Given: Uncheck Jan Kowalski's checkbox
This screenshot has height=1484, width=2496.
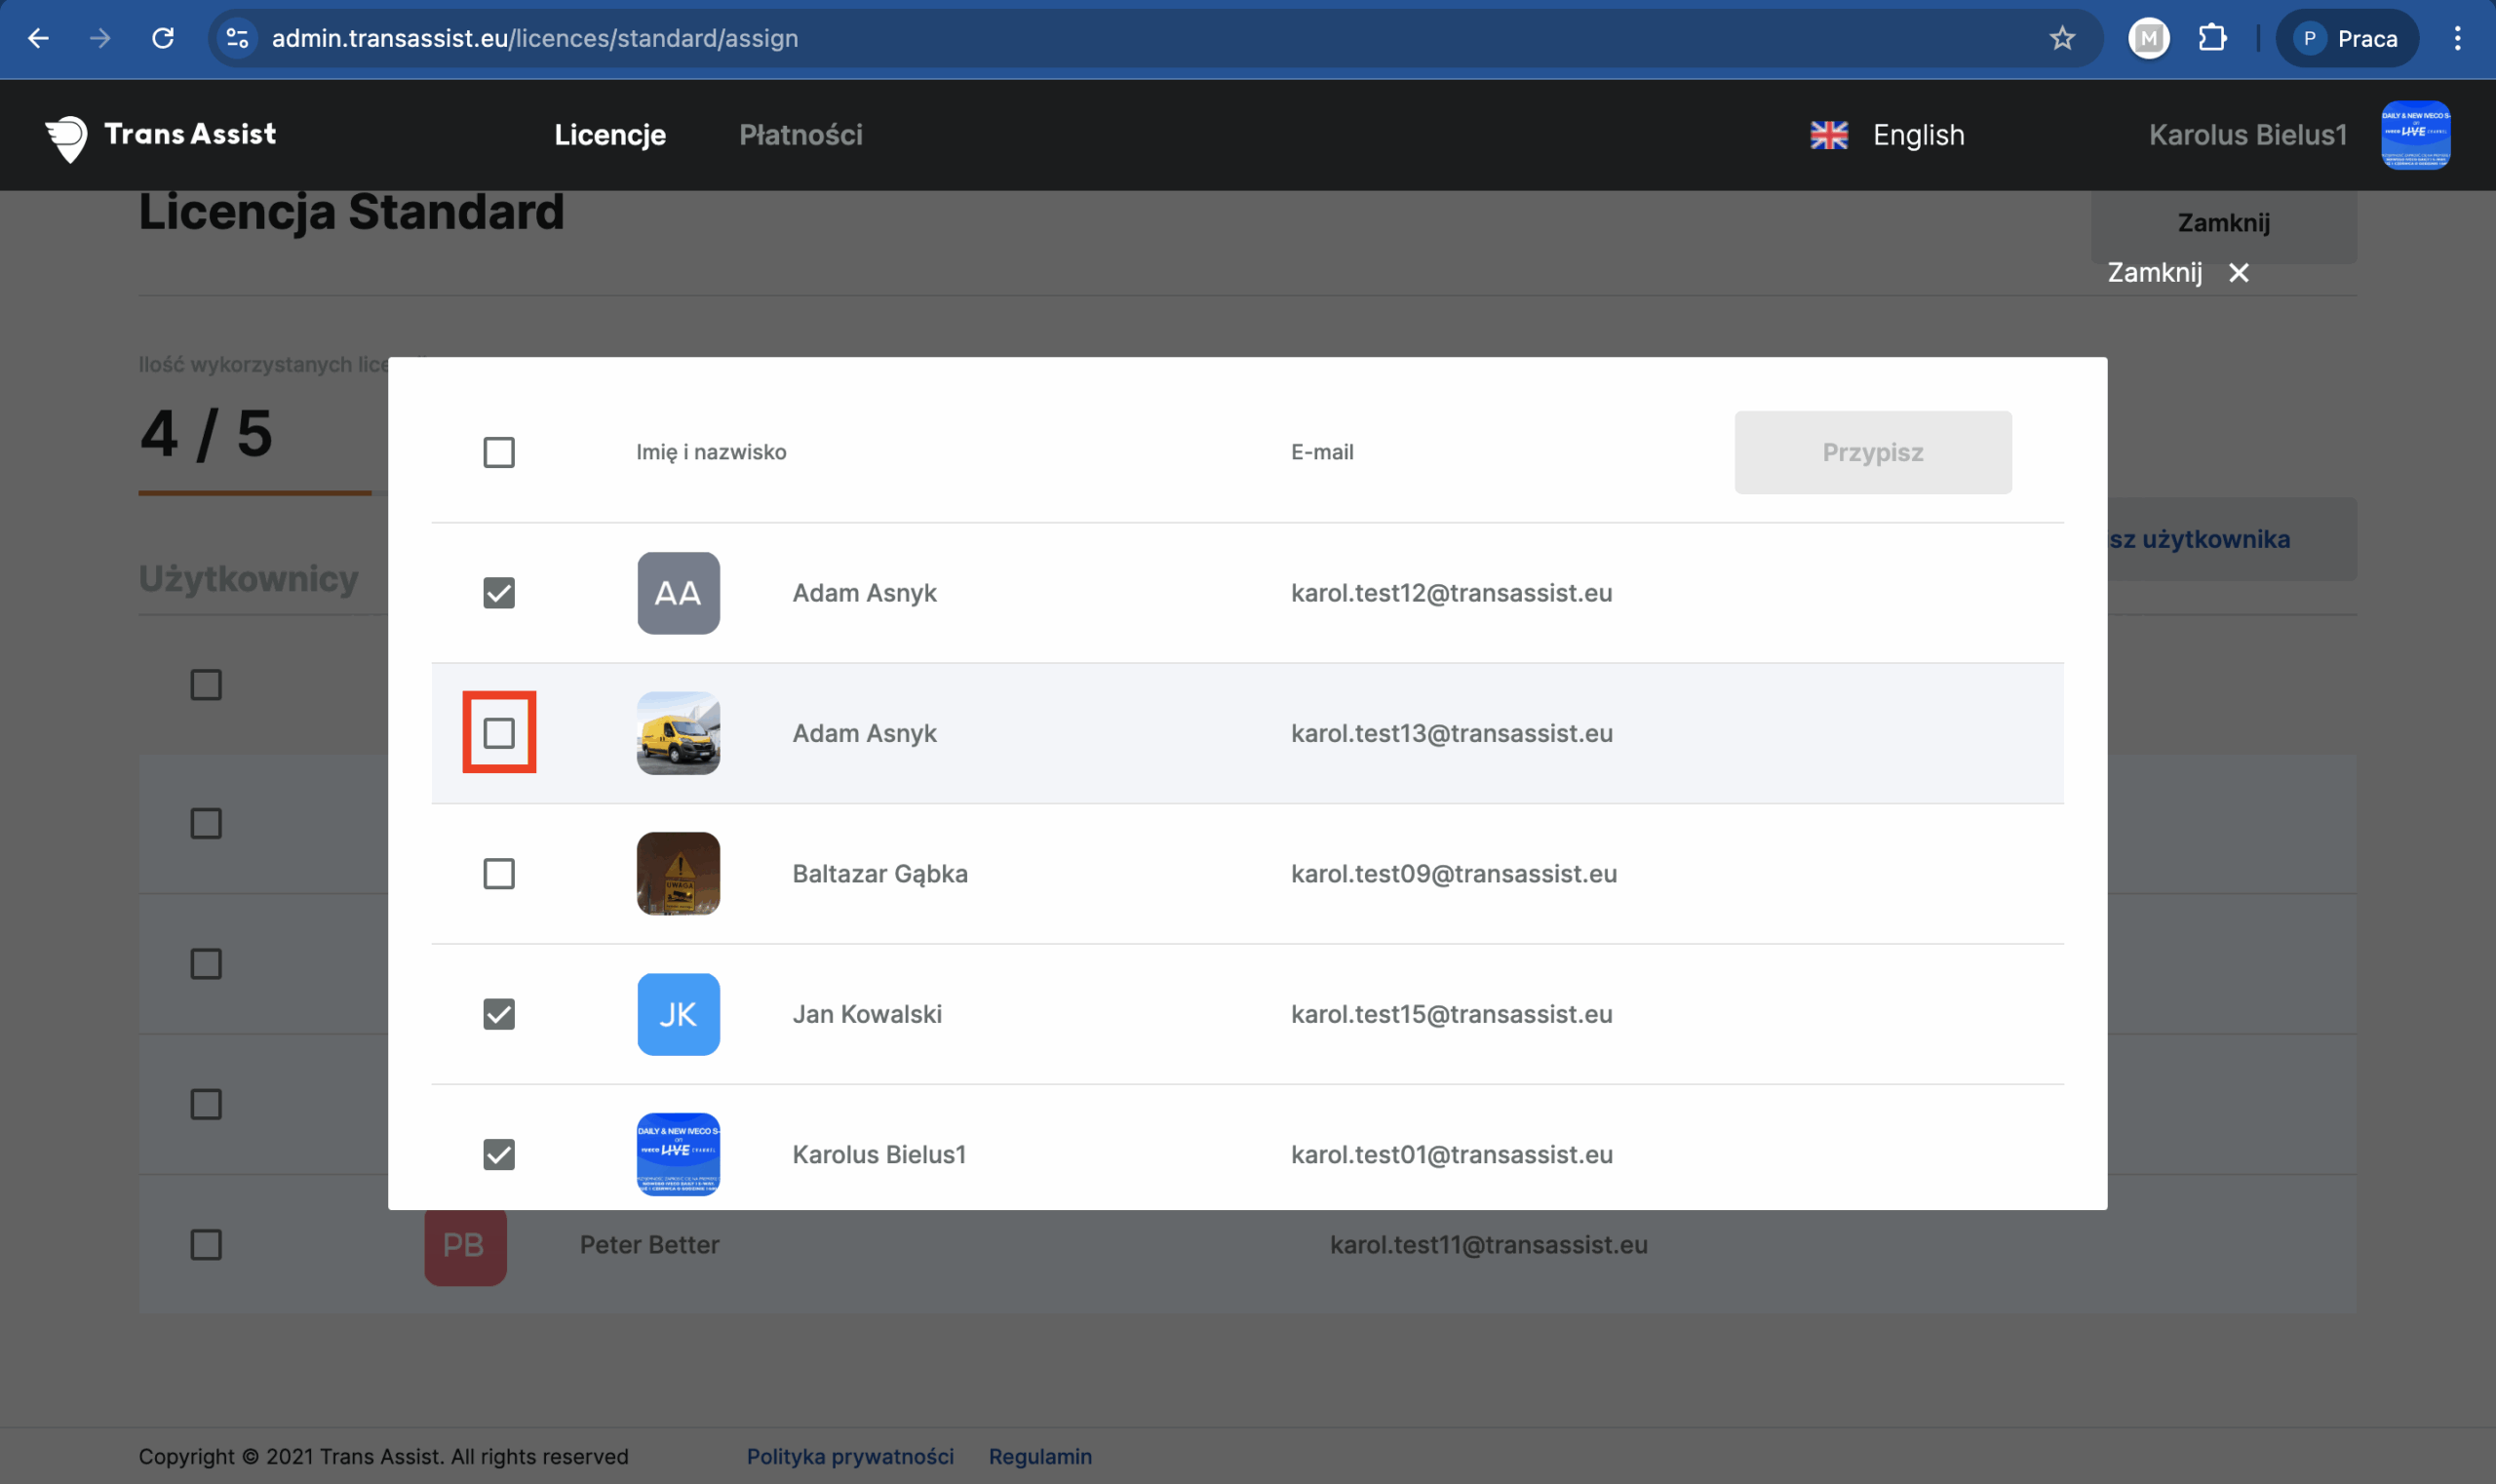Looking at the screenshot, I should pyautogui.click(x=498, y=1014).
